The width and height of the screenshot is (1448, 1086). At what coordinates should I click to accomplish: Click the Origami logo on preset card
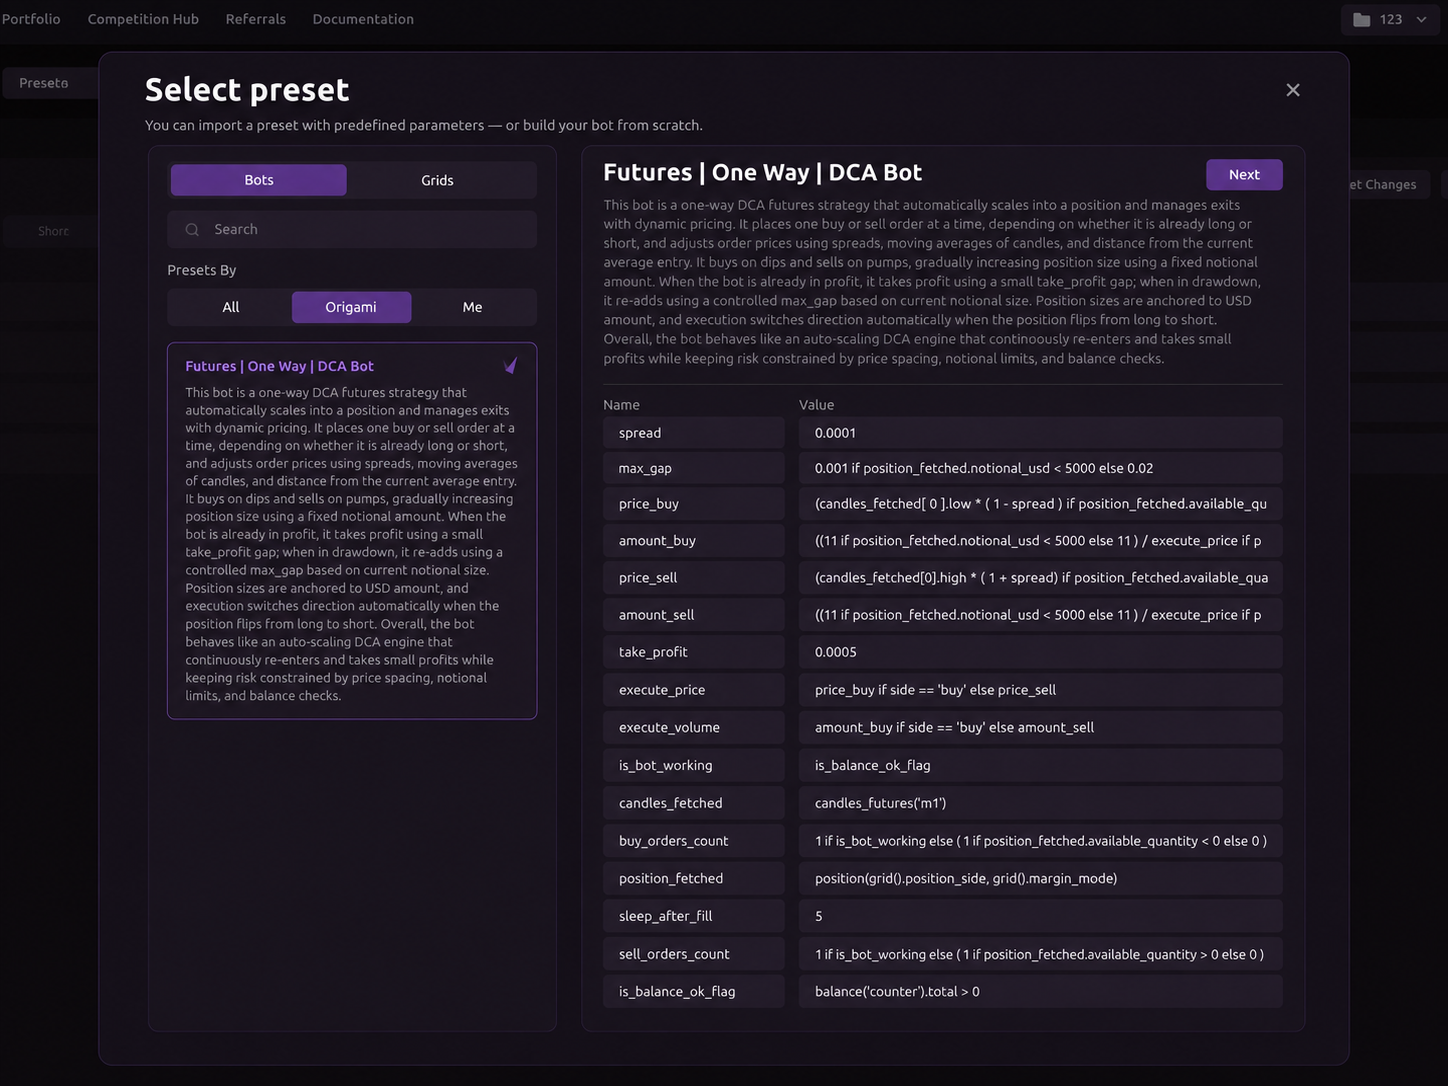[511, 366]
